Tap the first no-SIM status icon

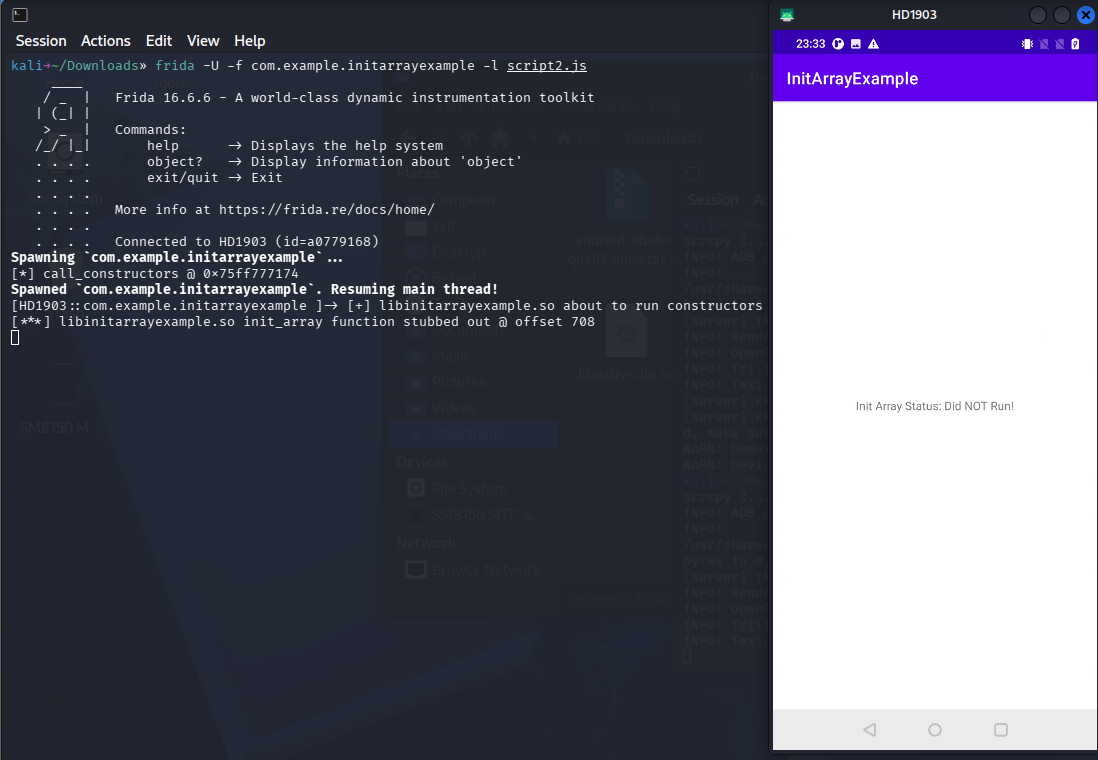pos(1044,44)
